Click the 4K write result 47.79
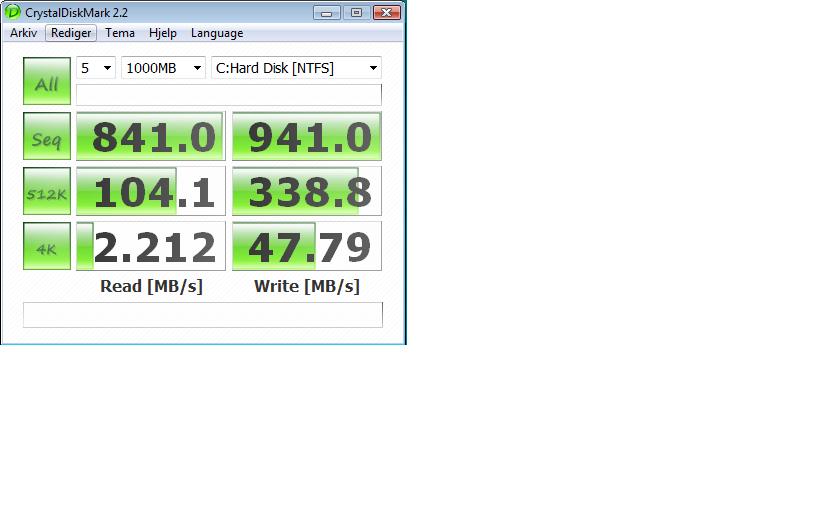This screenshot has height=525, width=840. [307, 246]
